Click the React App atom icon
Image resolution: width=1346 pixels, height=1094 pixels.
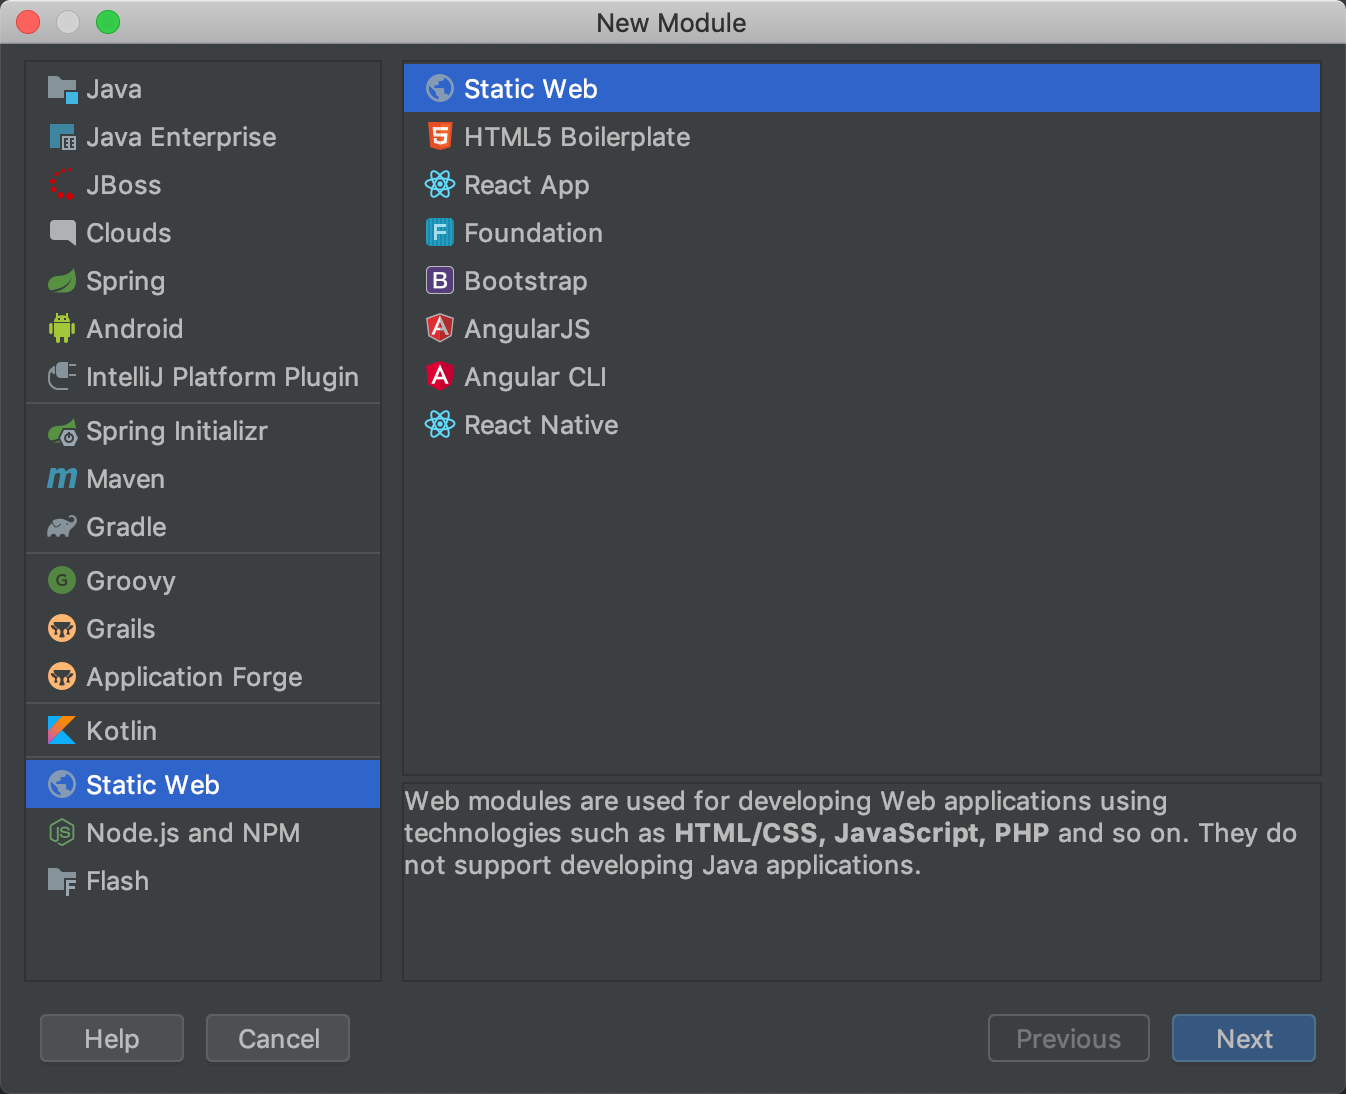coord(440,184)
